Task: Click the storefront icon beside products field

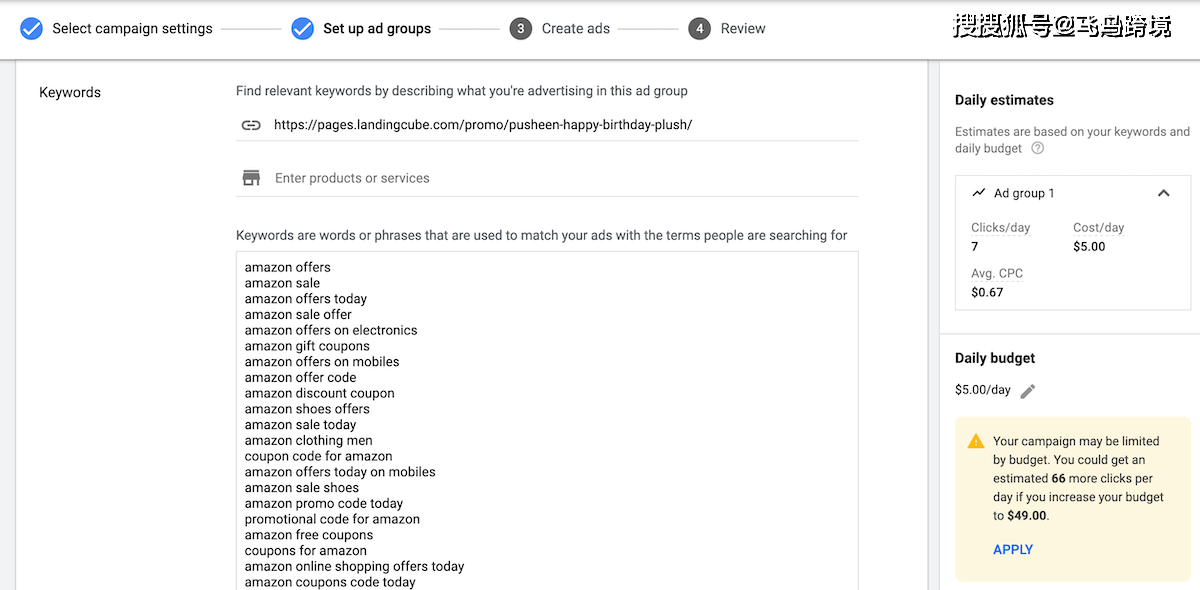Action: [251, 178]
